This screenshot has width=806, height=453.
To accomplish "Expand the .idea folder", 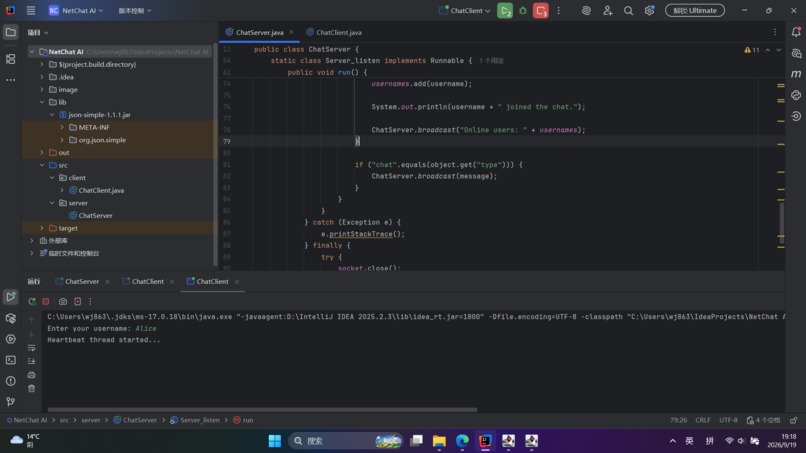I will [x=42, y=77].
